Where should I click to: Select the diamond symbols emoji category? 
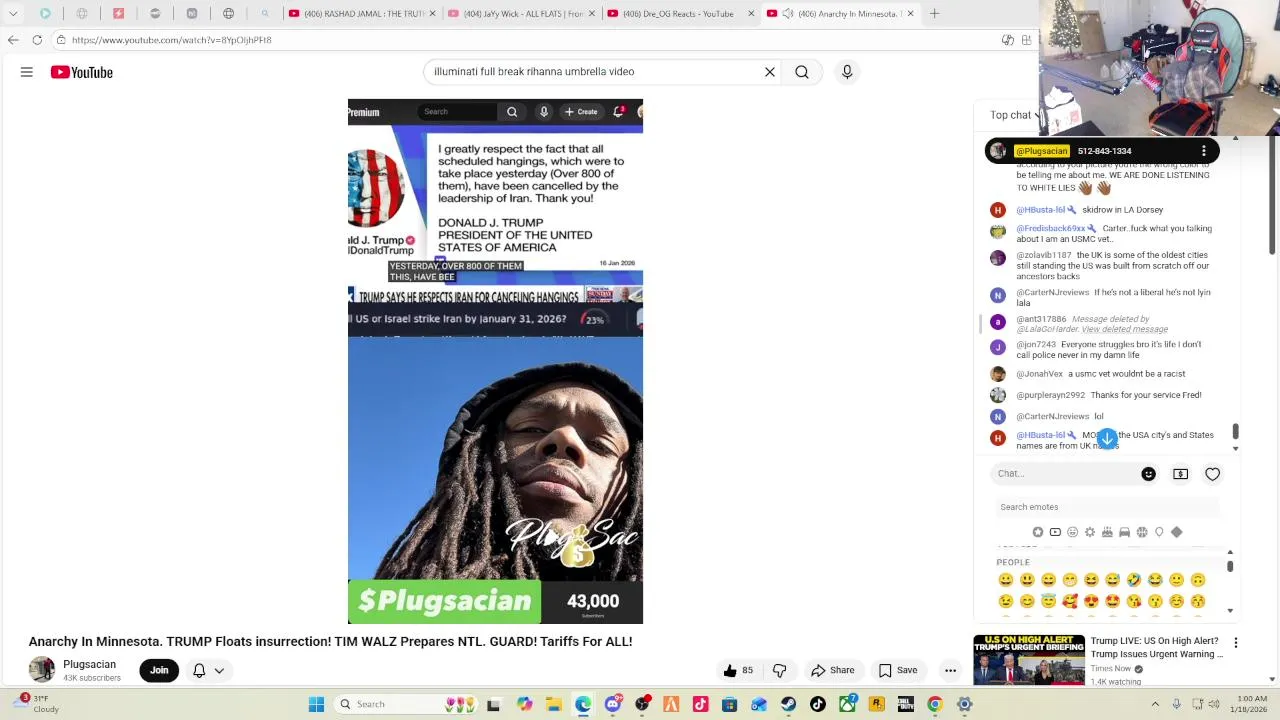click(x=1176, y=532)
